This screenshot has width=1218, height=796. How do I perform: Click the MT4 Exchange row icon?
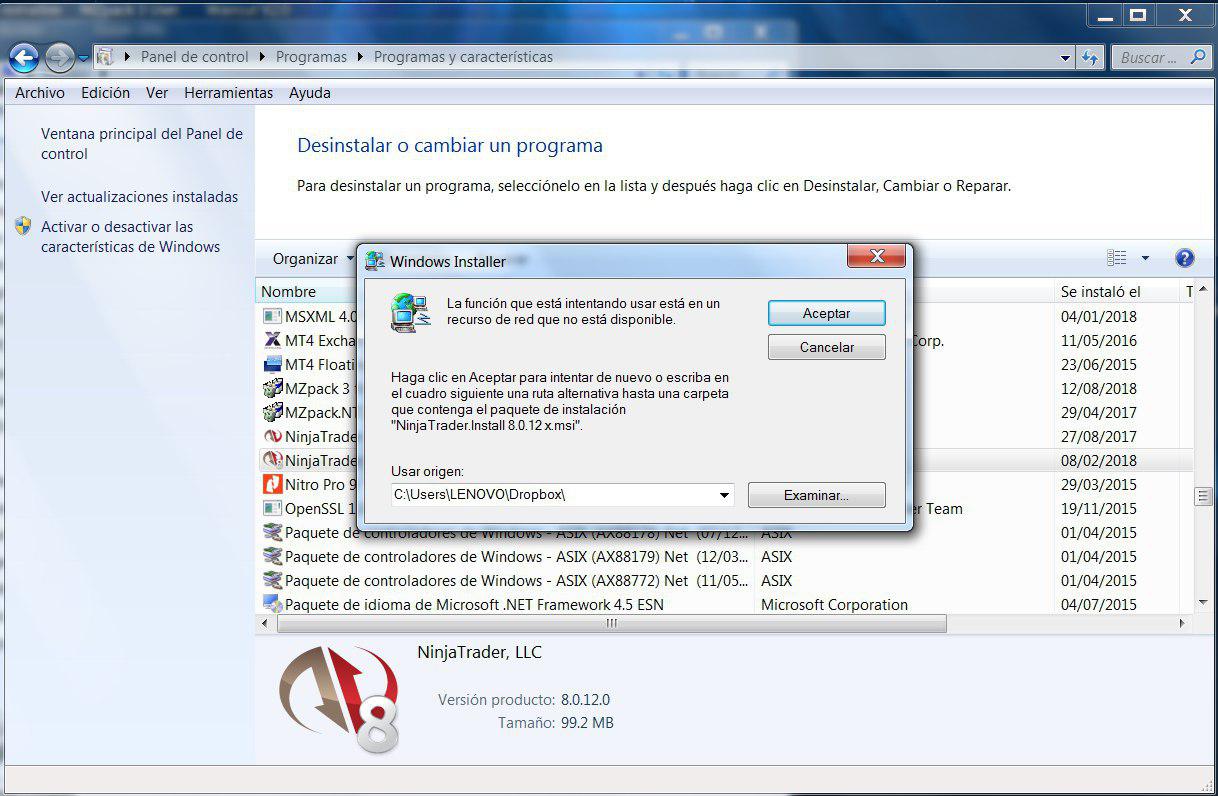click(x=272, y=340)
